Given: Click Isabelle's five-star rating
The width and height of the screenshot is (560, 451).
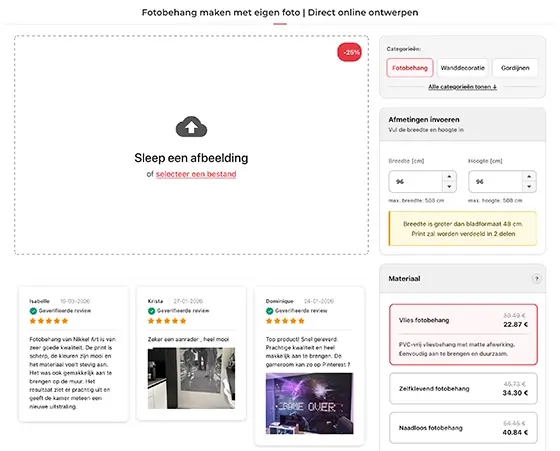Looking at the screenshot, I should click(x=49, y=321).
